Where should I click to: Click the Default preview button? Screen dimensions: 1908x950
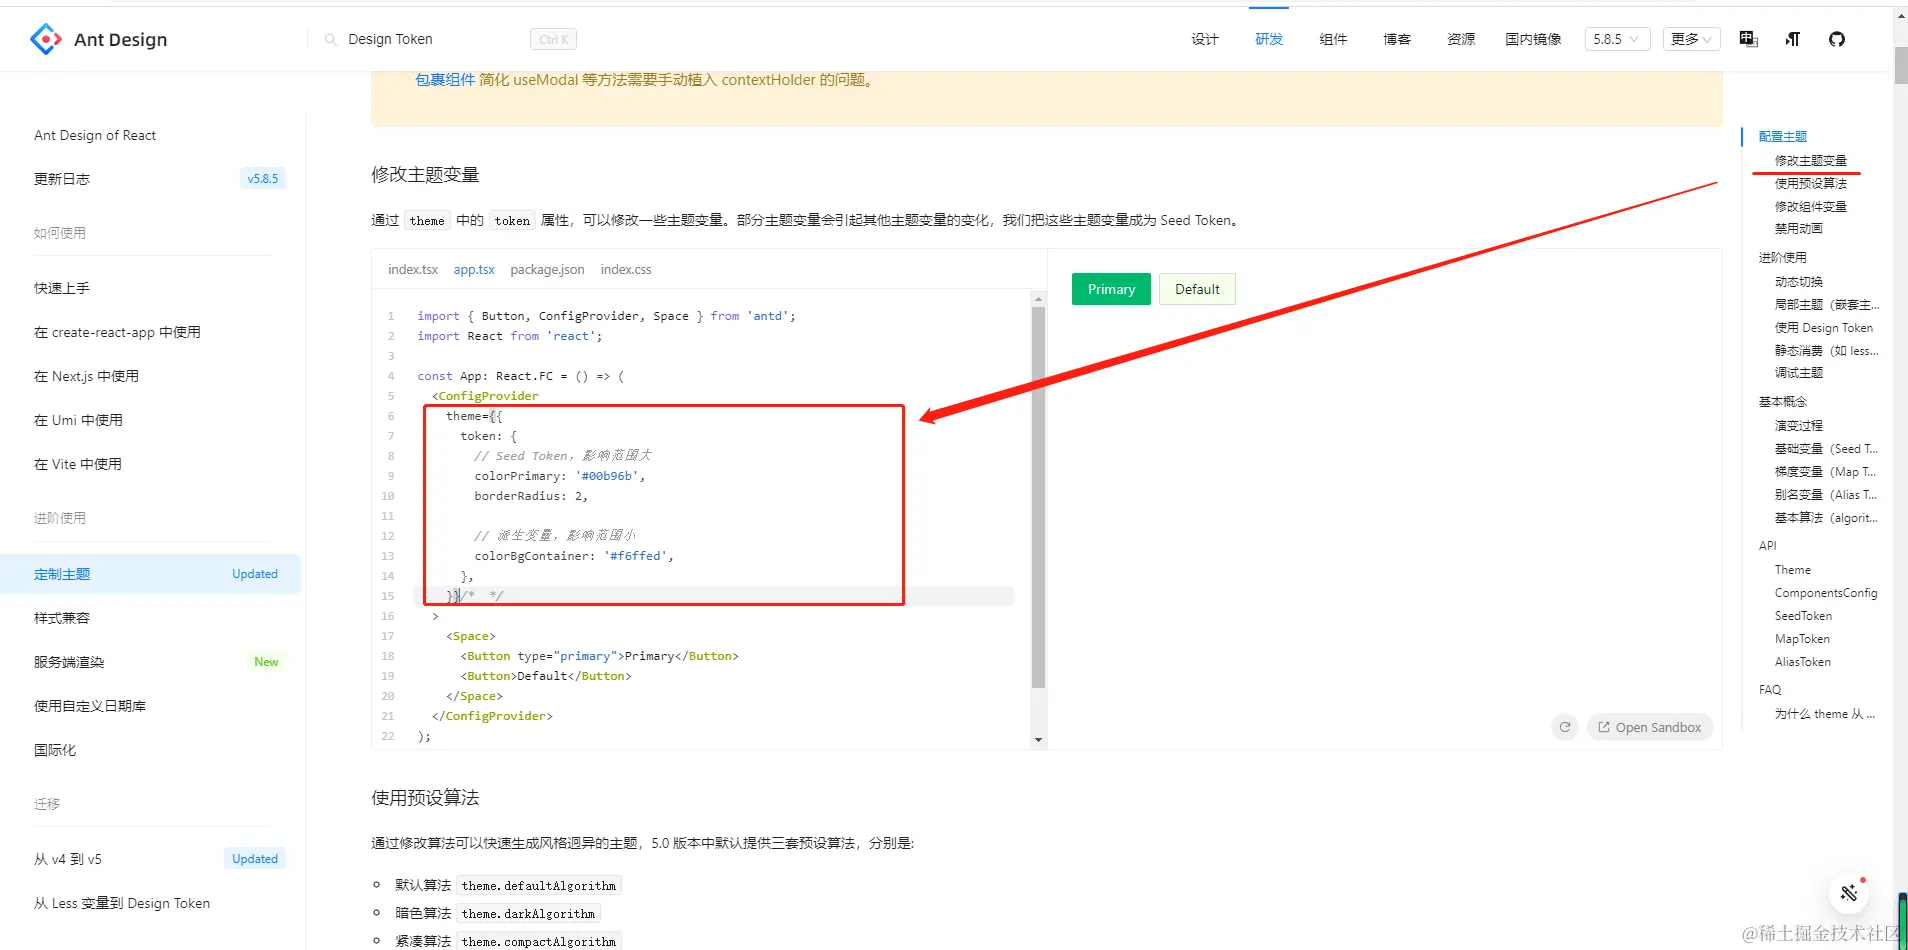point(1197,289)
